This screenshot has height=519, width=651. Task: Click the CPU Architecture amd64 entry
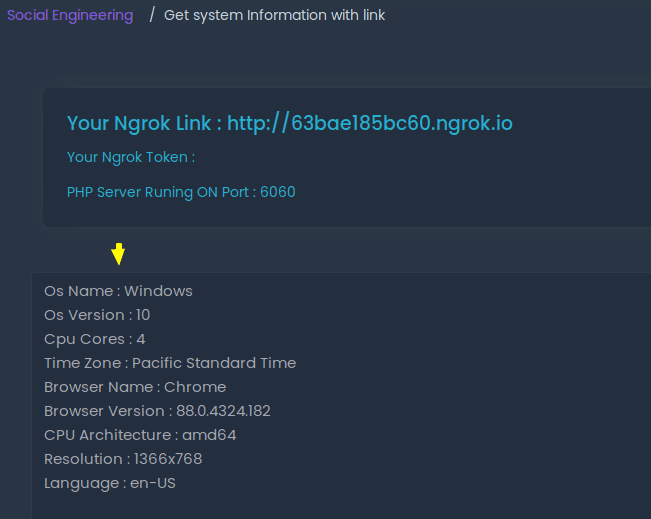pos(140,436)
